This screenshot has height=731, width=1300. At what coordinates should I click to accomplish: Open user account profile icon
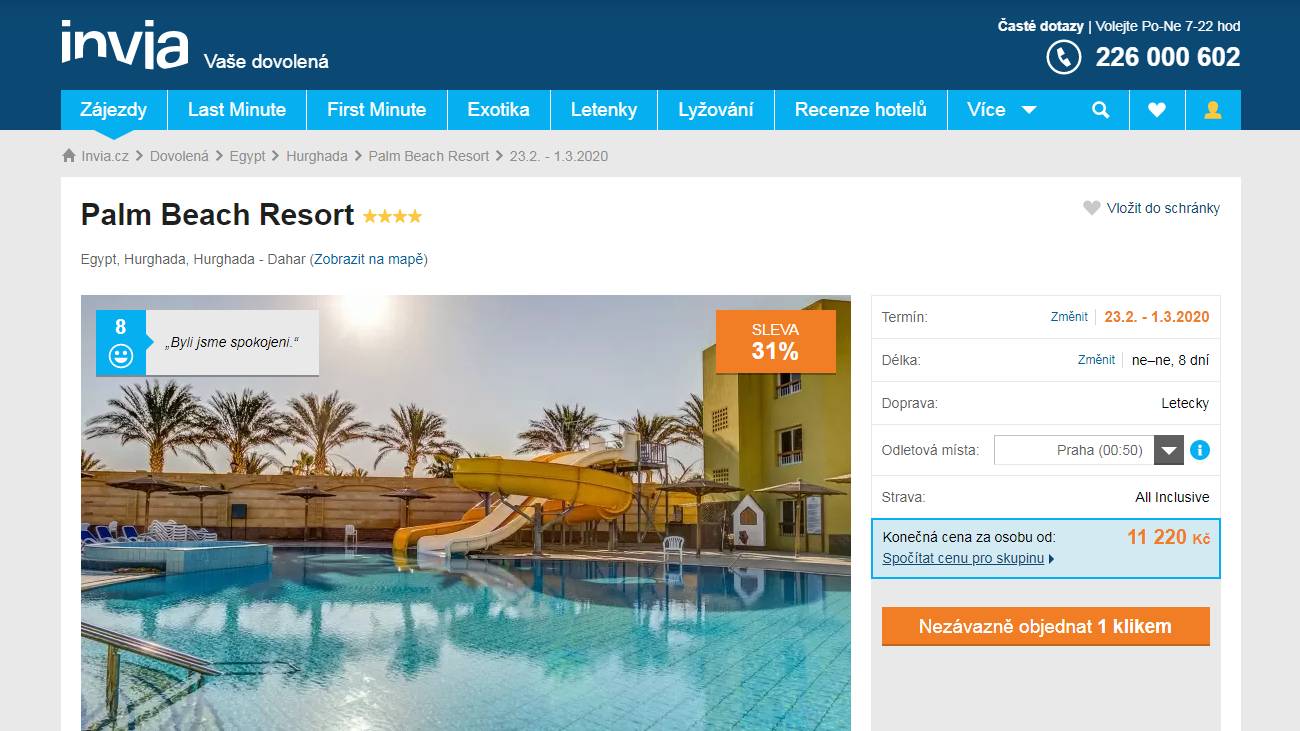coord(1213,110)
